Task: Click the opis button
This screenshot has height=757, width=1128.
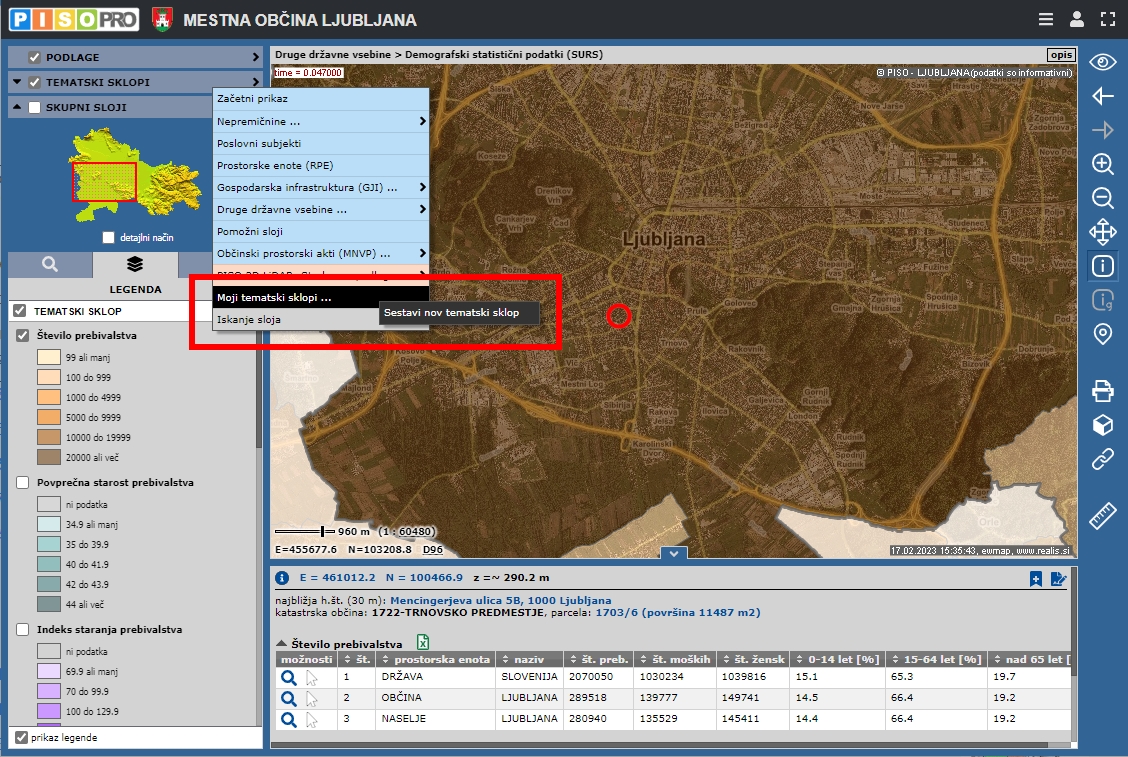Action: point(1061,55)
